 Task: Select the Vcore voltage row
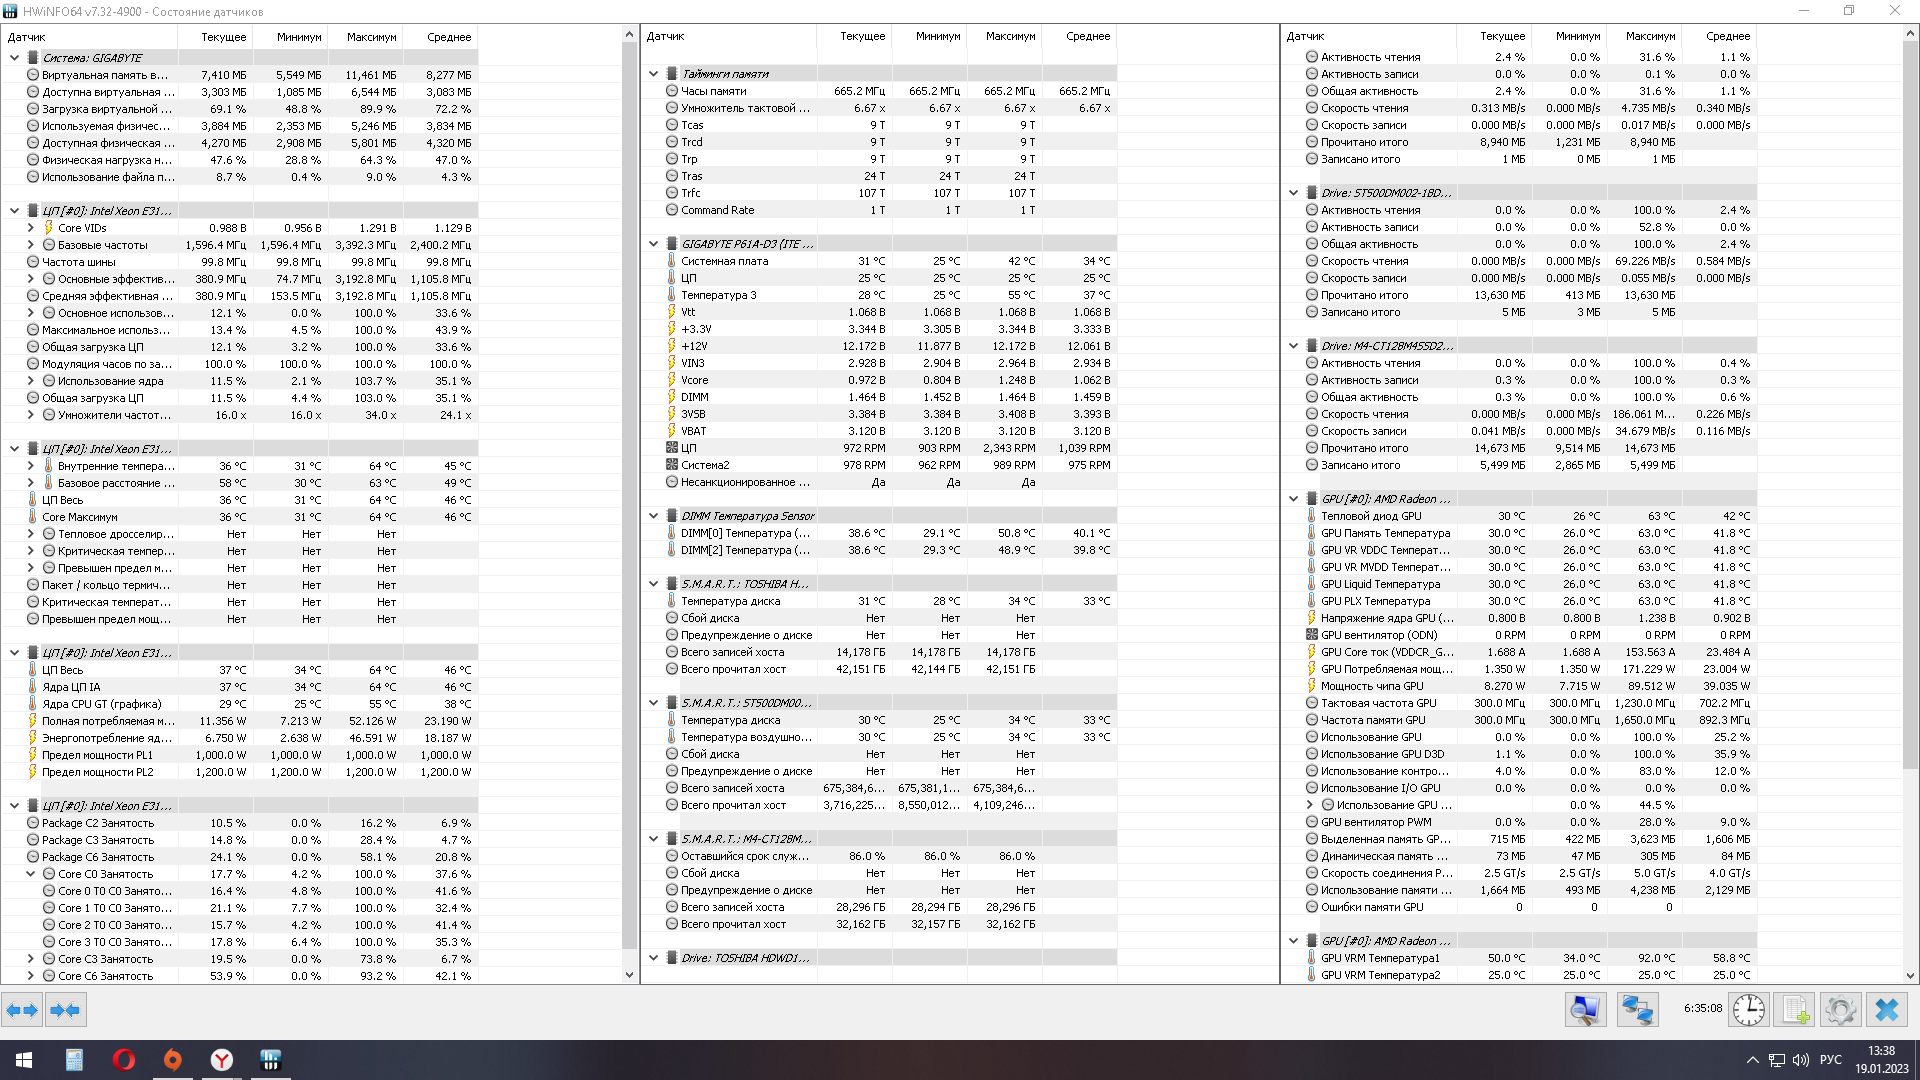click(695, 380)
